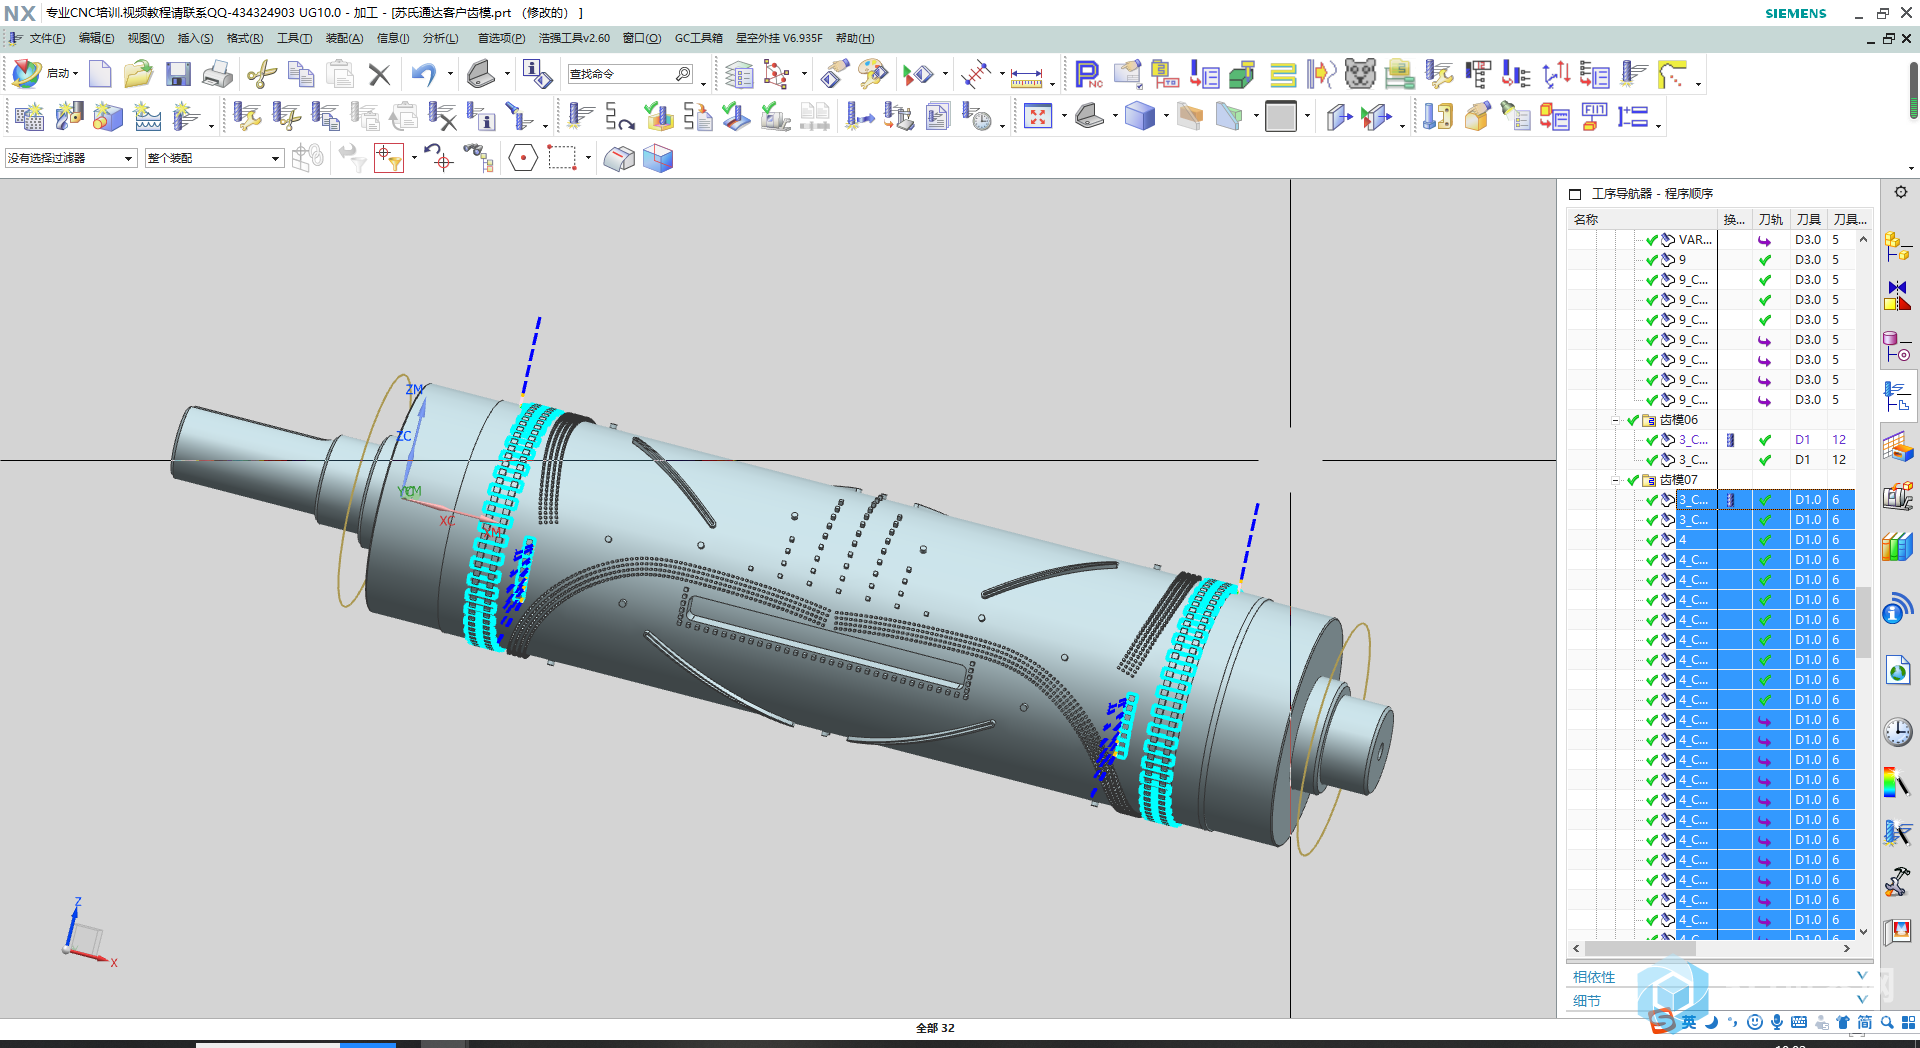The width and height of the screenshot is (1920, 1048).
Task: Click the 刀具 column header
Action: point(1808,219)
